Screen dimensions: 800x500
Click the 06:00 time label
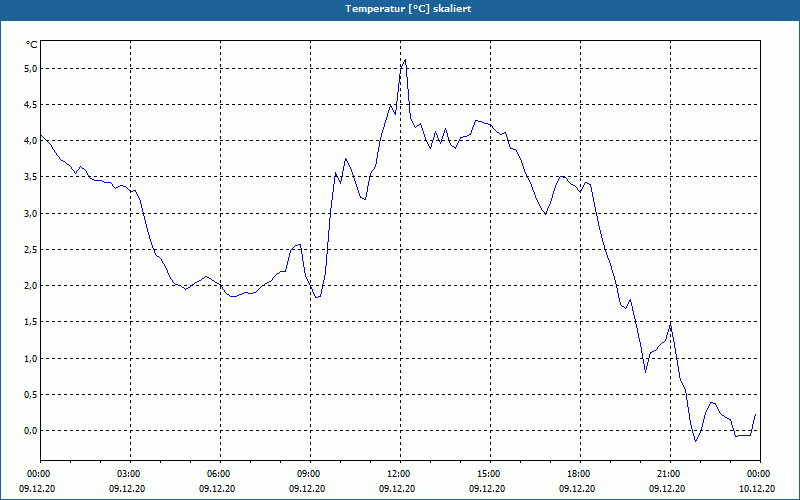pos(220,474)
